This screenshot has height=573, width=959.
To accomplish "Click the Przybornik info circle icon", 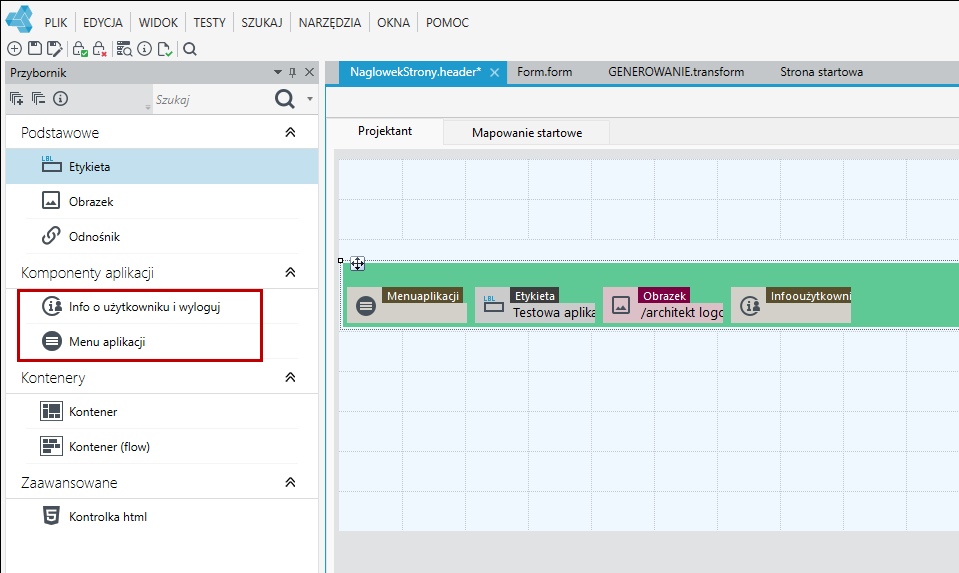I will click(x=60, y=98).
